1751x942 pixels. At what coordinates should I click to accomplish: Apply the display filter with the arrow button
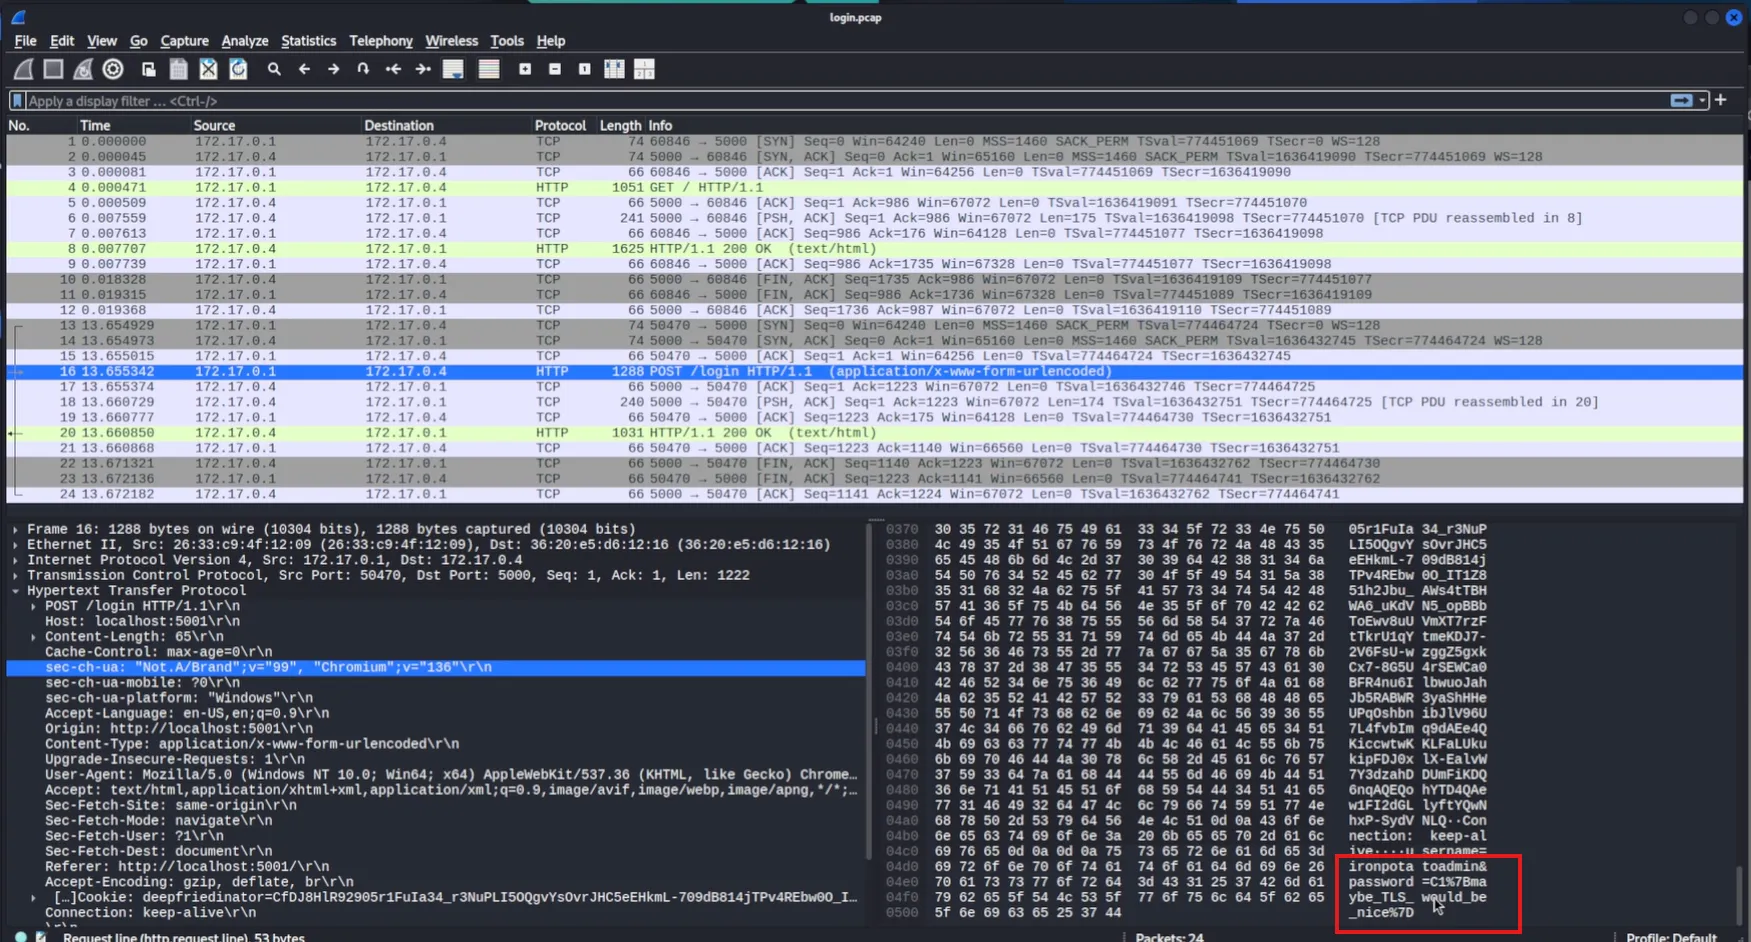pos(1681,101)
